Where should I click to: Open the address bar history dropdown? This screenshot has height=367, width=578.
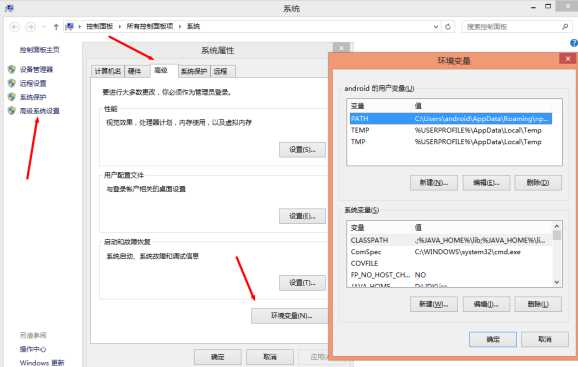(436, 27)
